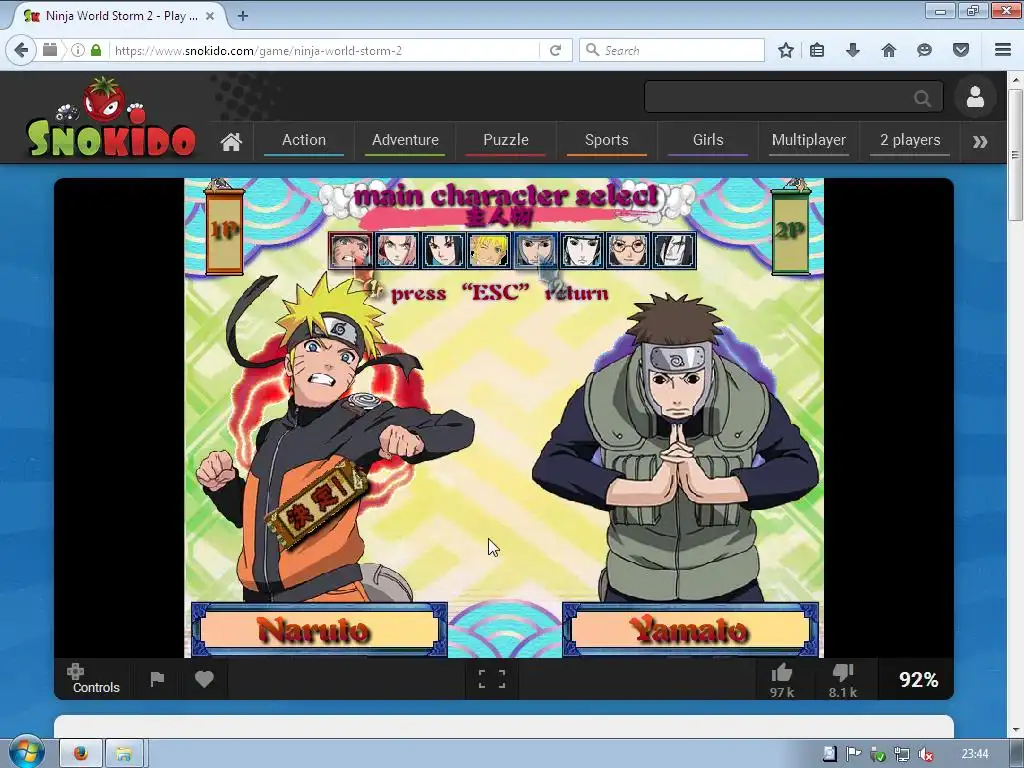Open the Girls category
Screen dimensions: 1024x768
click(x=708, y=140)
